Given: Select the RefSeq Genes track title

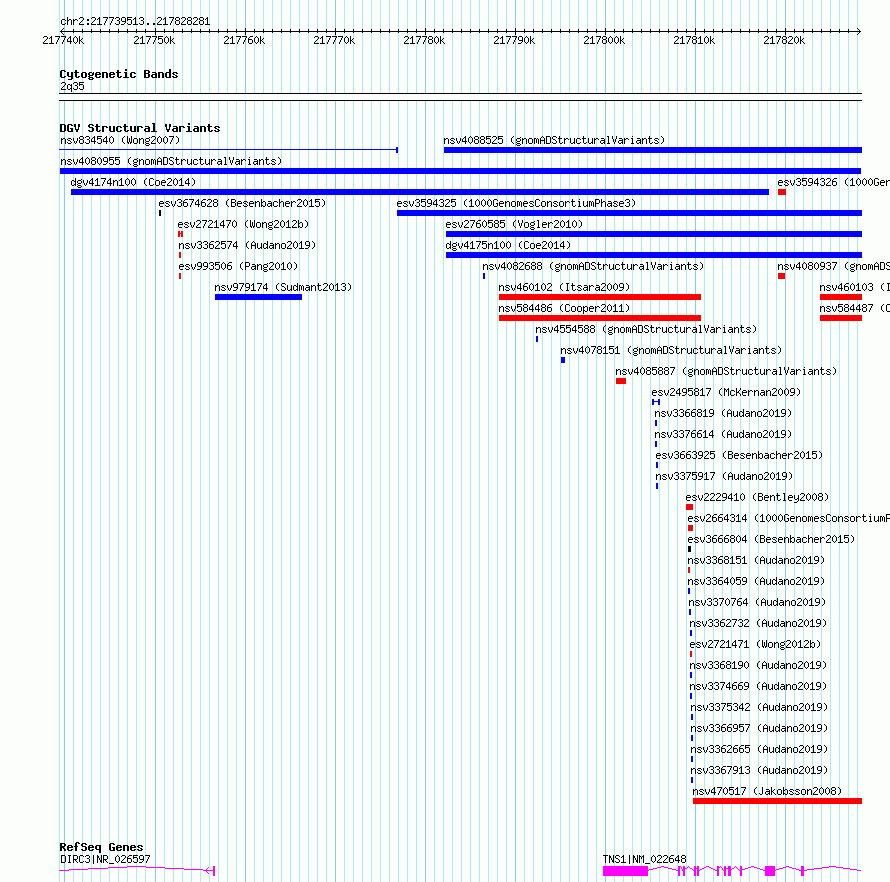Looking at the screenshot, I should pyautogui.click(x=101, y=847).
